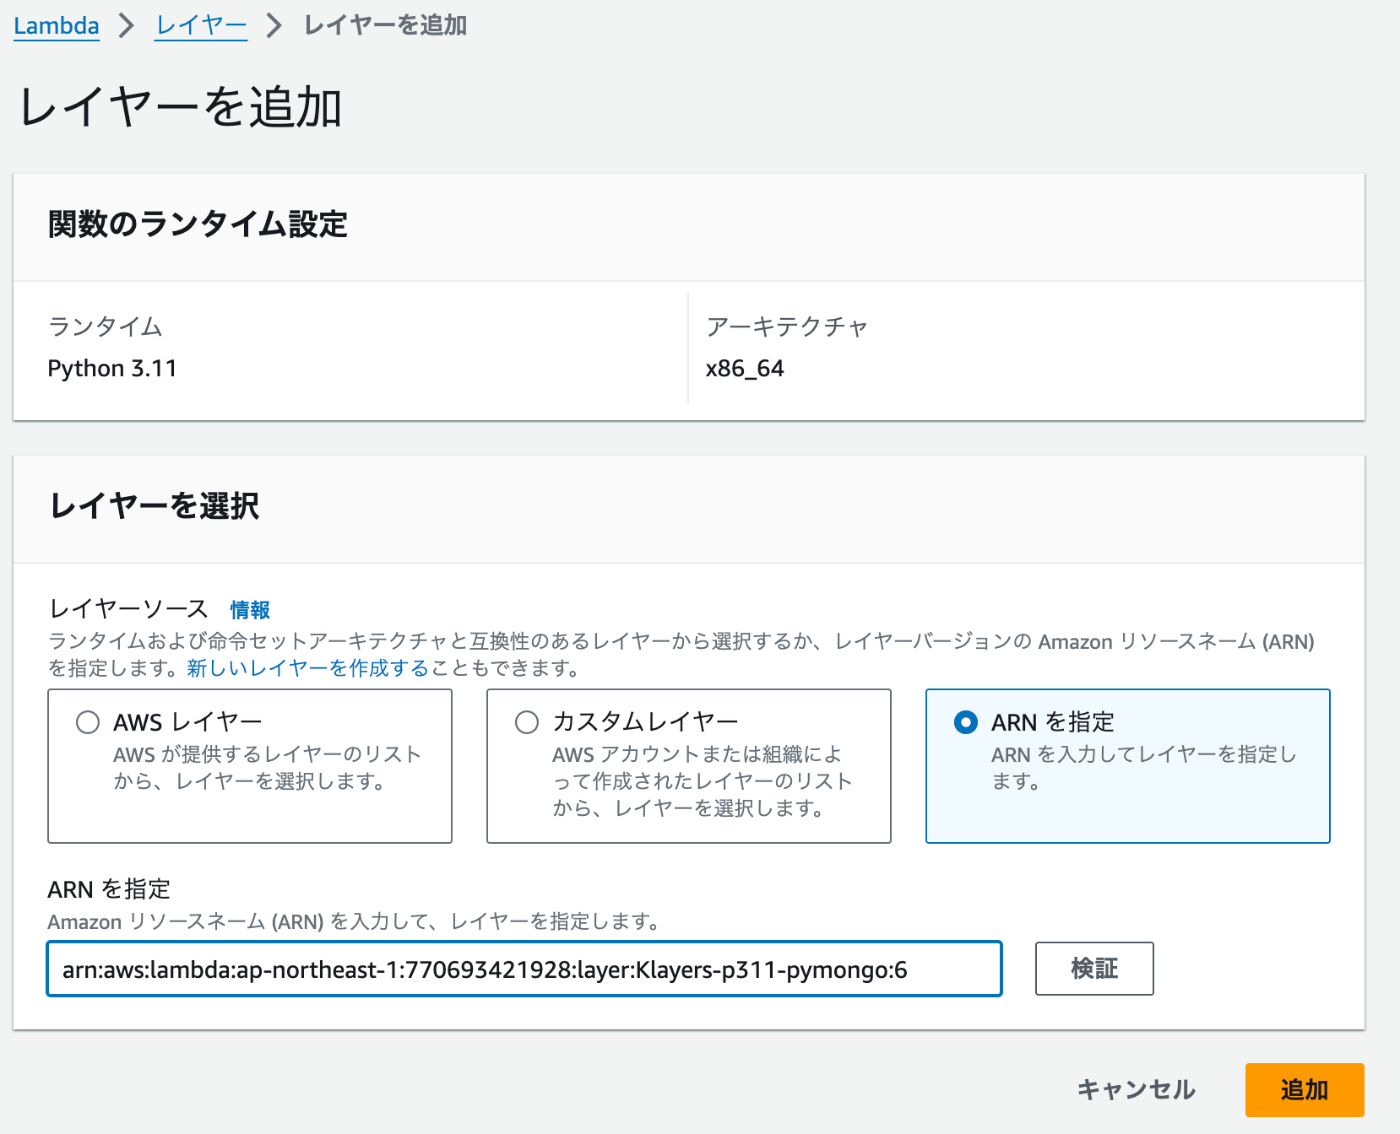Viewport: 1400px width, 1134px height.
Task: Click the レイヤーを追加 page title
Action: pos(181,107)
